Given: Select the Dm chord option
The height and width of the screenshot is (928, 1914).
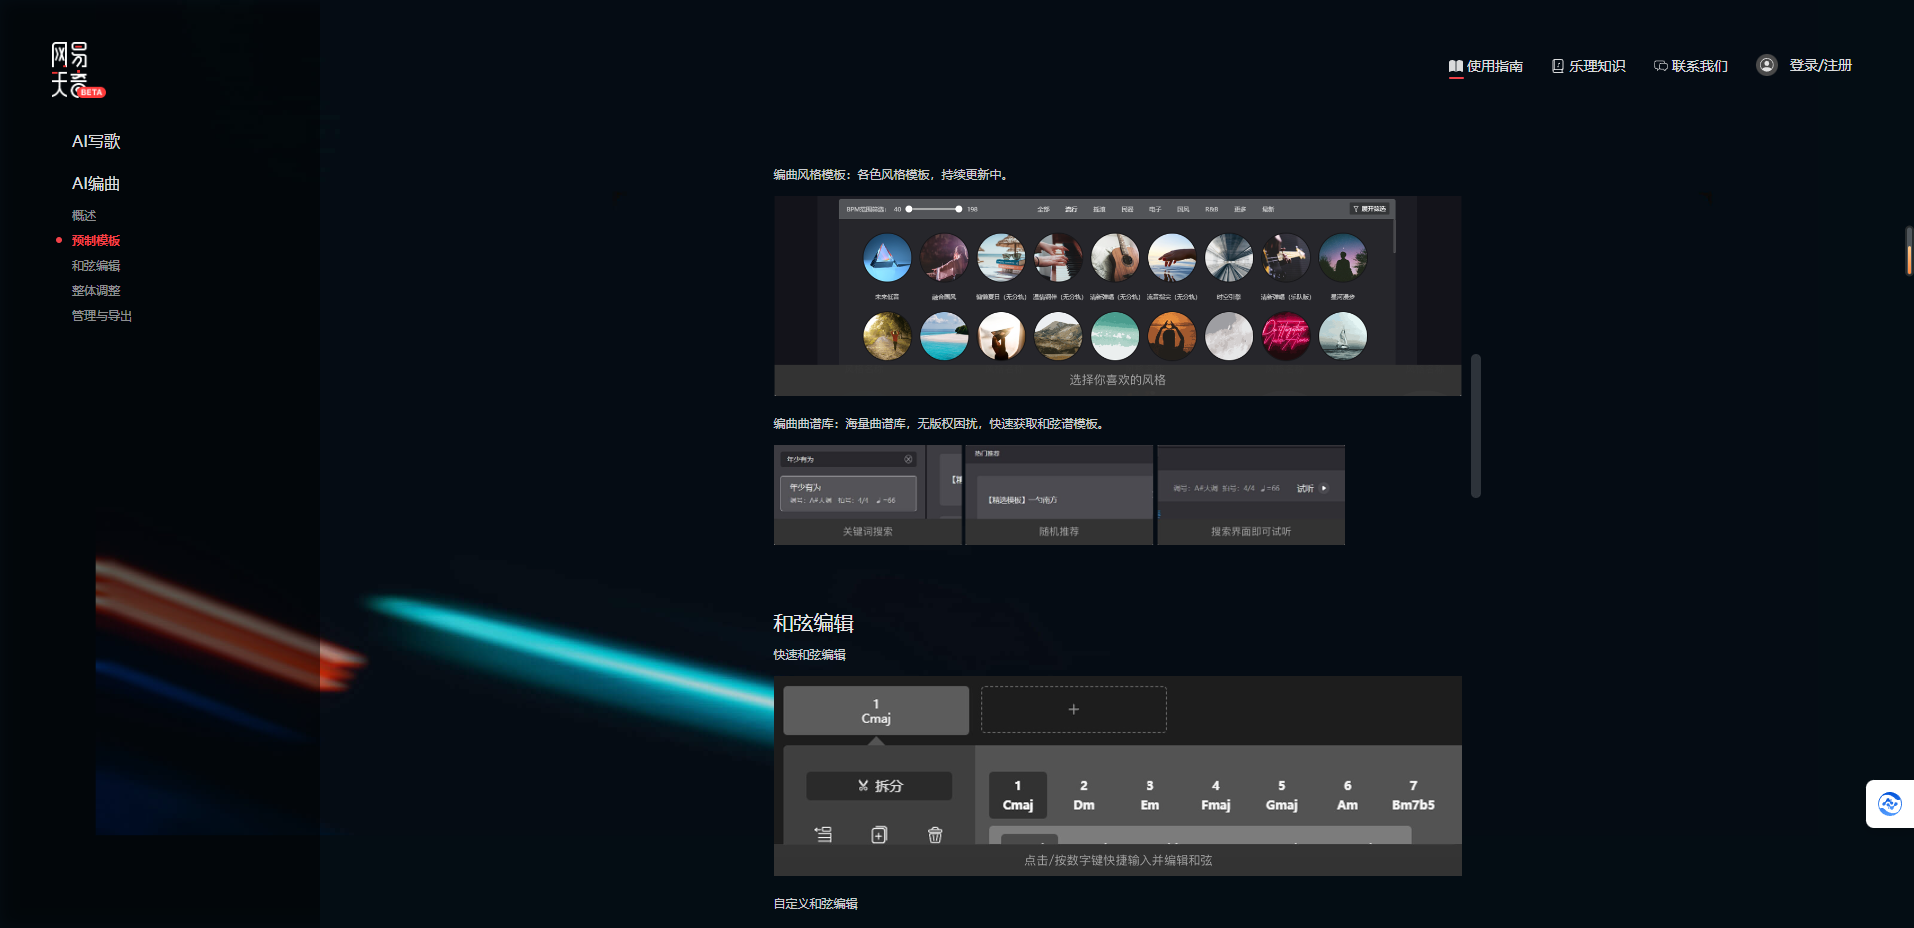Looking at the screenshot, I should coord(1083,795).
